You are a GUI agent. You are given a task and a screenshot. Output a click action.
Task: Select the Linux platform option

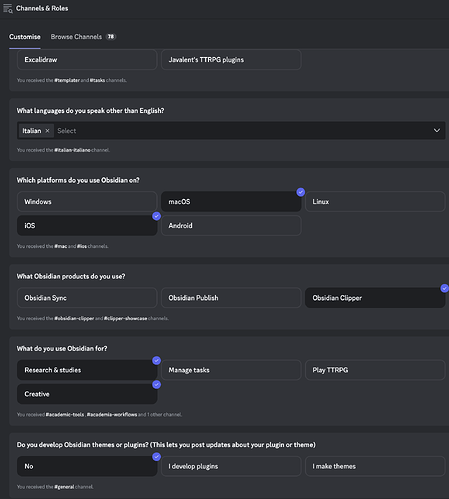(x=375, y=202)
